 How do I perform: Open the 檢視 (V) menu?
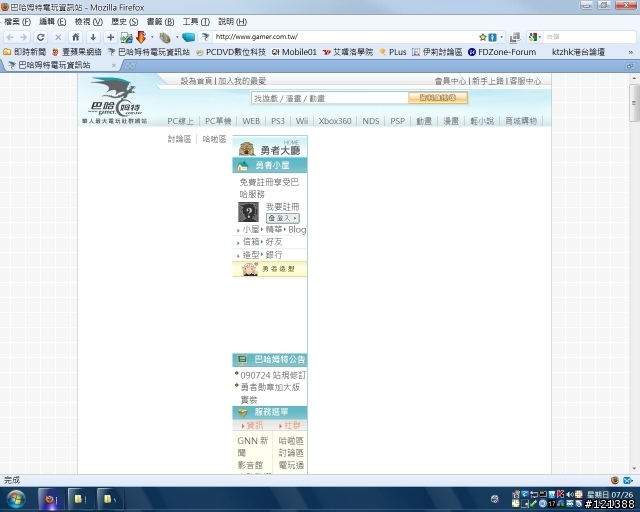click(x=89, y=22)
